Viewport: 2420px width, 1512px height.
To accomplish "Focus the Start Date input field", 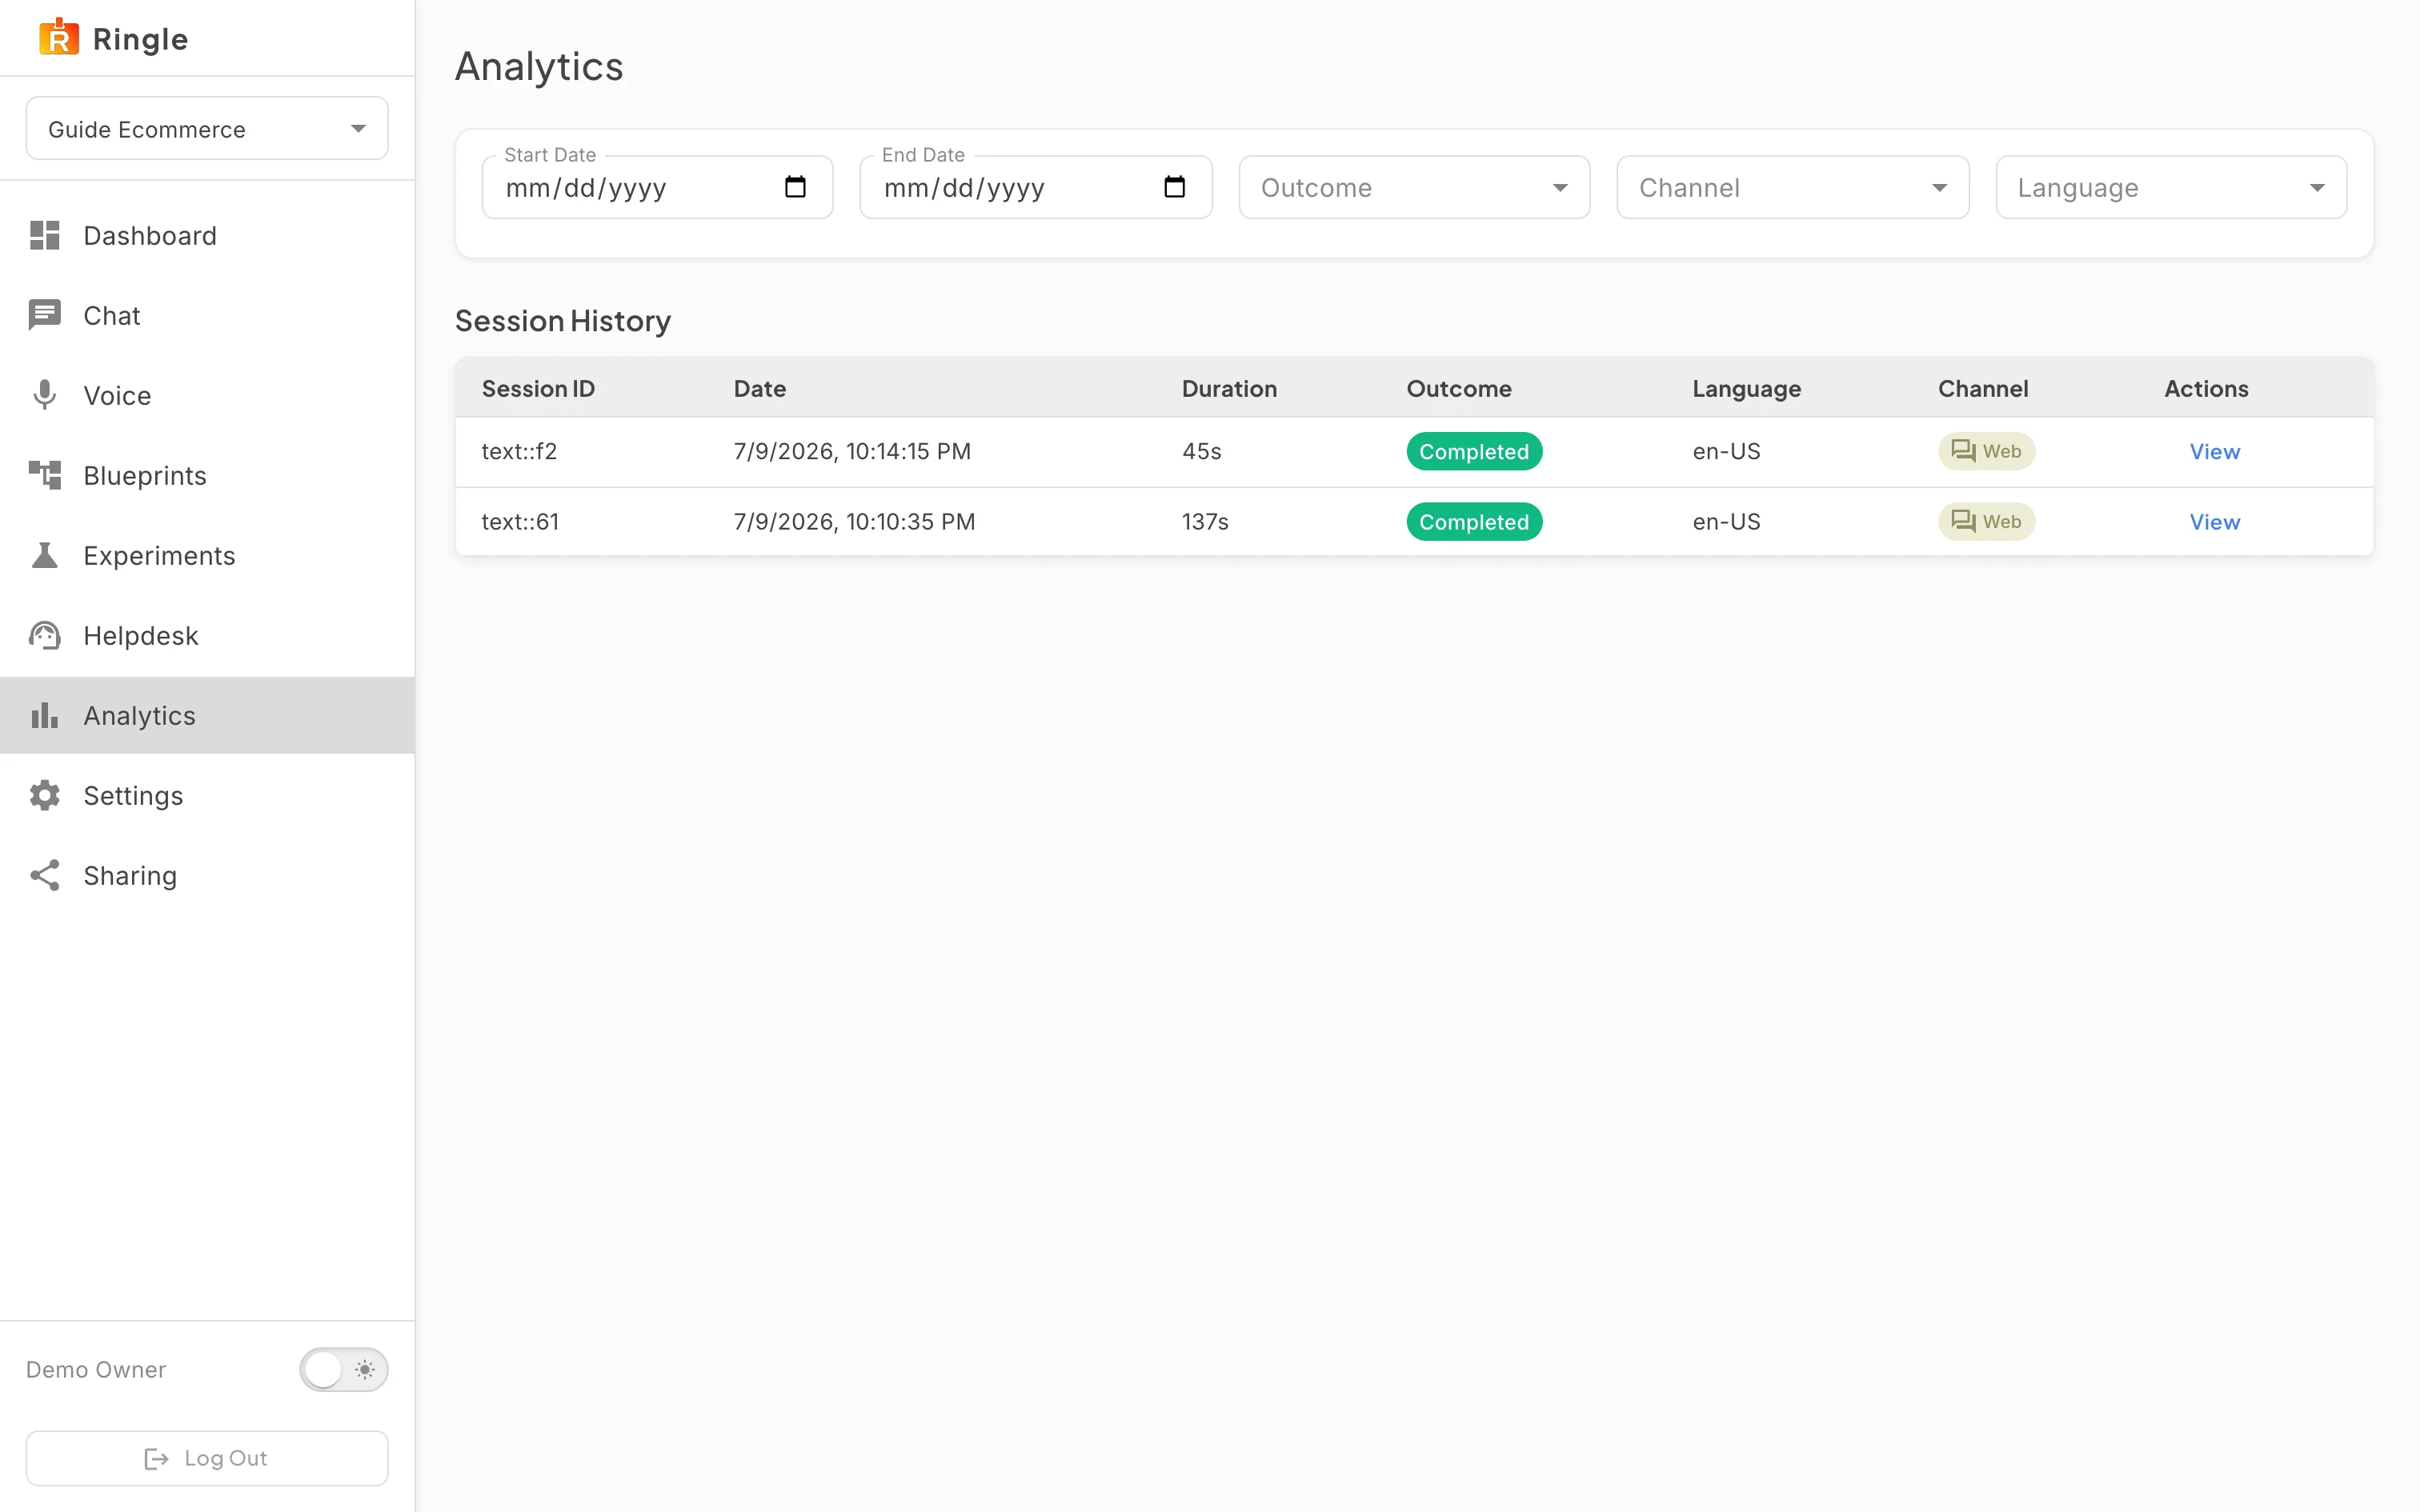I will [657, 187].
